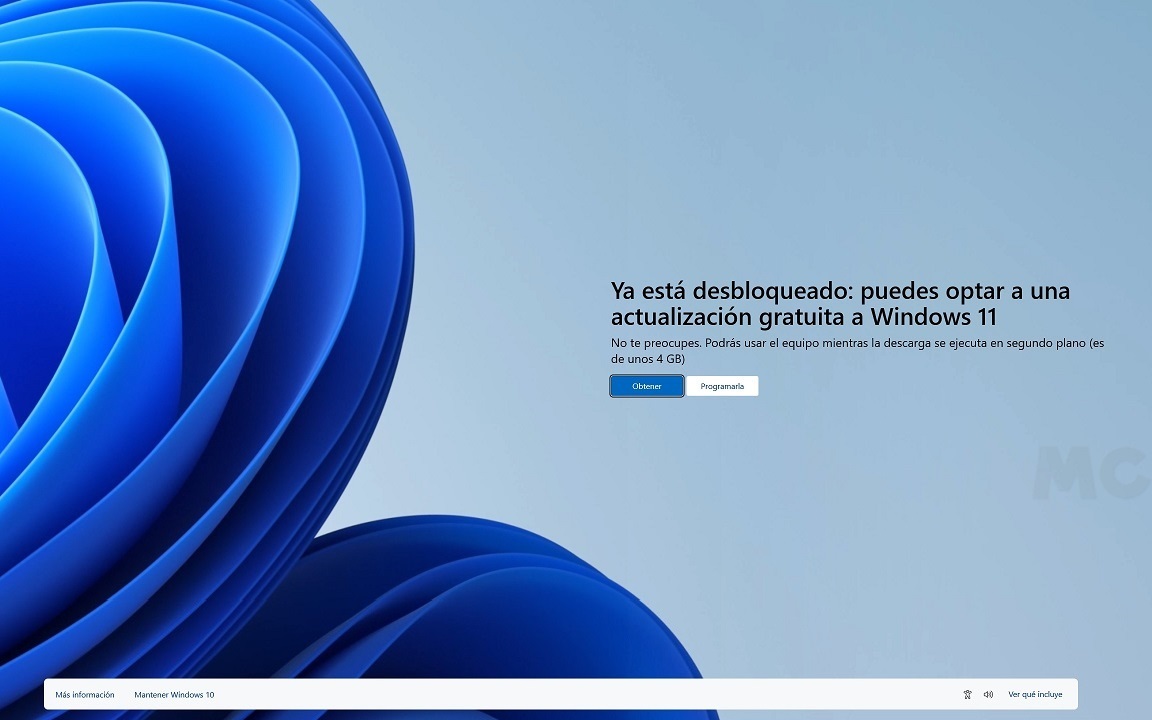Open the Más información link
Image resolution: width=1152 pixels, height=720 pixels.
coord(85,694)
